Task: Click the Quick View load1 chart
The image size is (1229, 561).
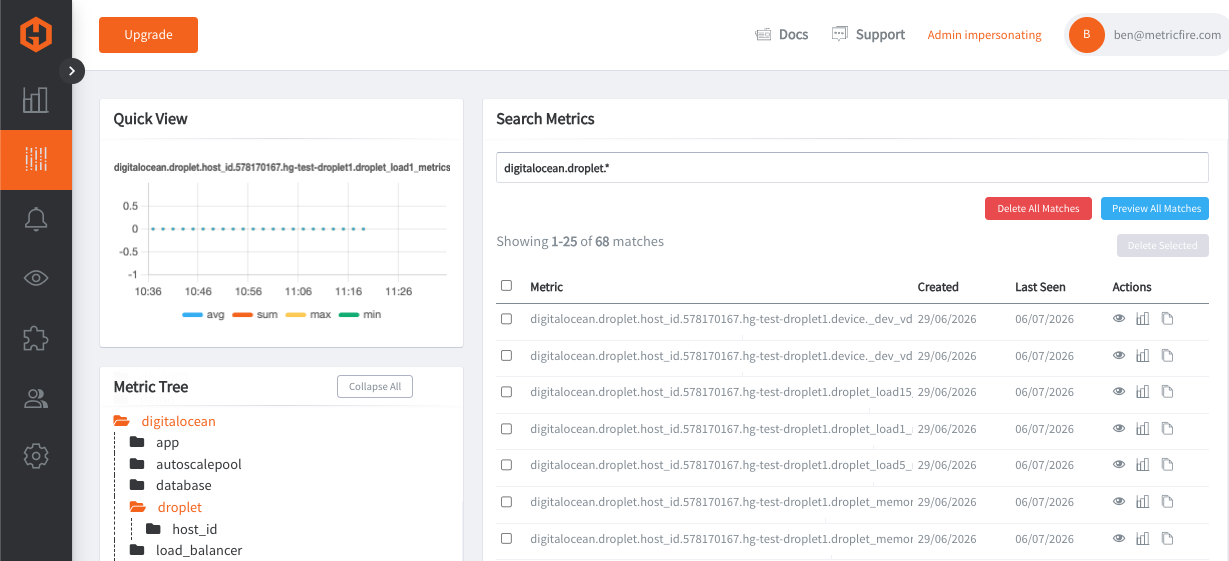Action: [281, 242]
